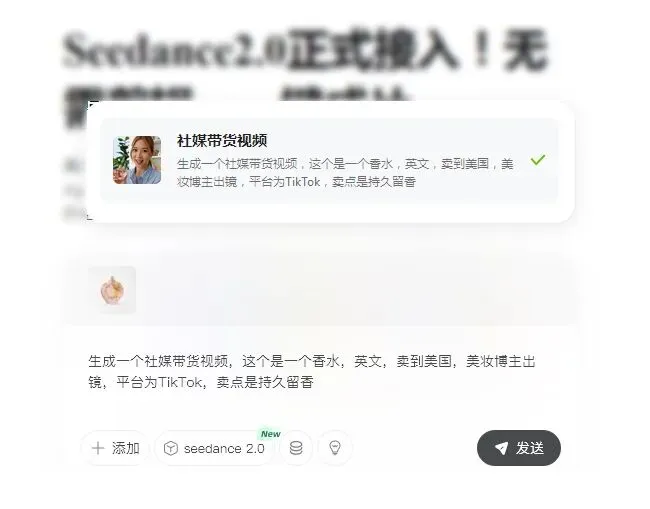
Task: Focus the prompt text starting 生成一个社媒带货视频
Action: click(x=312, y=371)
